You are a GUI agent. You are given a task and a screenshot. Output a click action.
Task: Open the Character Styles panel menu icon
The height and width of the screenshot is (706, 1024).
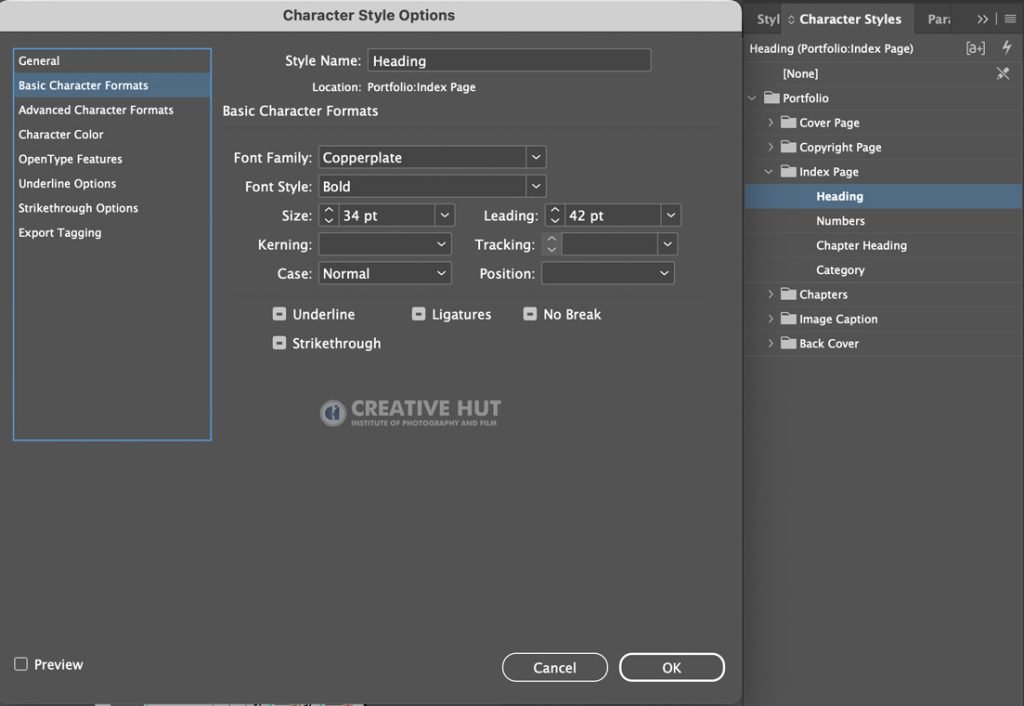pos(1010,19)
